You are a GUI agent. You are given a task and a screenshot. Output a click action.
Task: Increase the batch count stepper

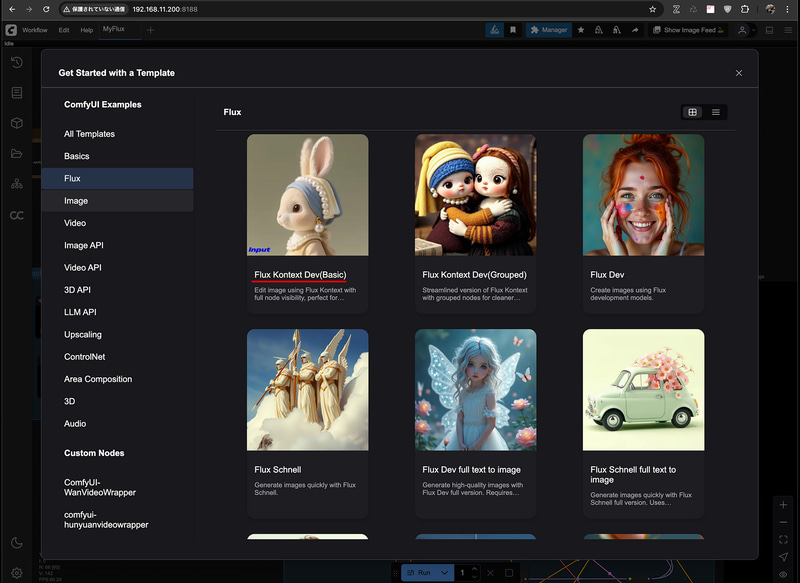click(x=474, y=569)
